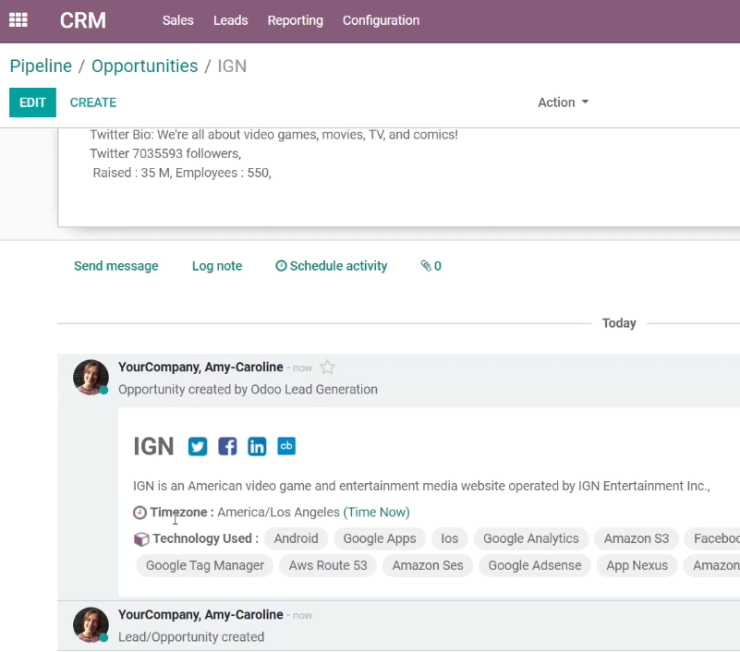Click the Timezone clock icon

point(140,512)
